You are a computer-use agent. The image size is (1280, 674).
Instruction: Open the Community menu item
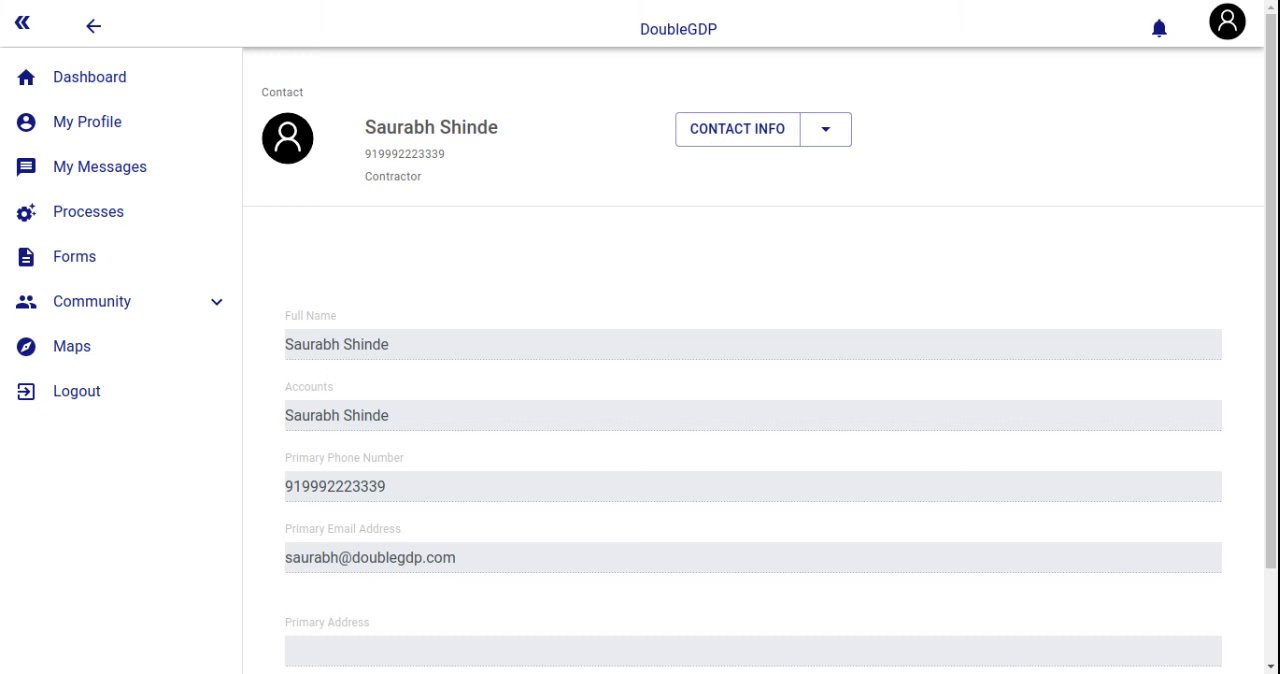(x=92, y=302)
